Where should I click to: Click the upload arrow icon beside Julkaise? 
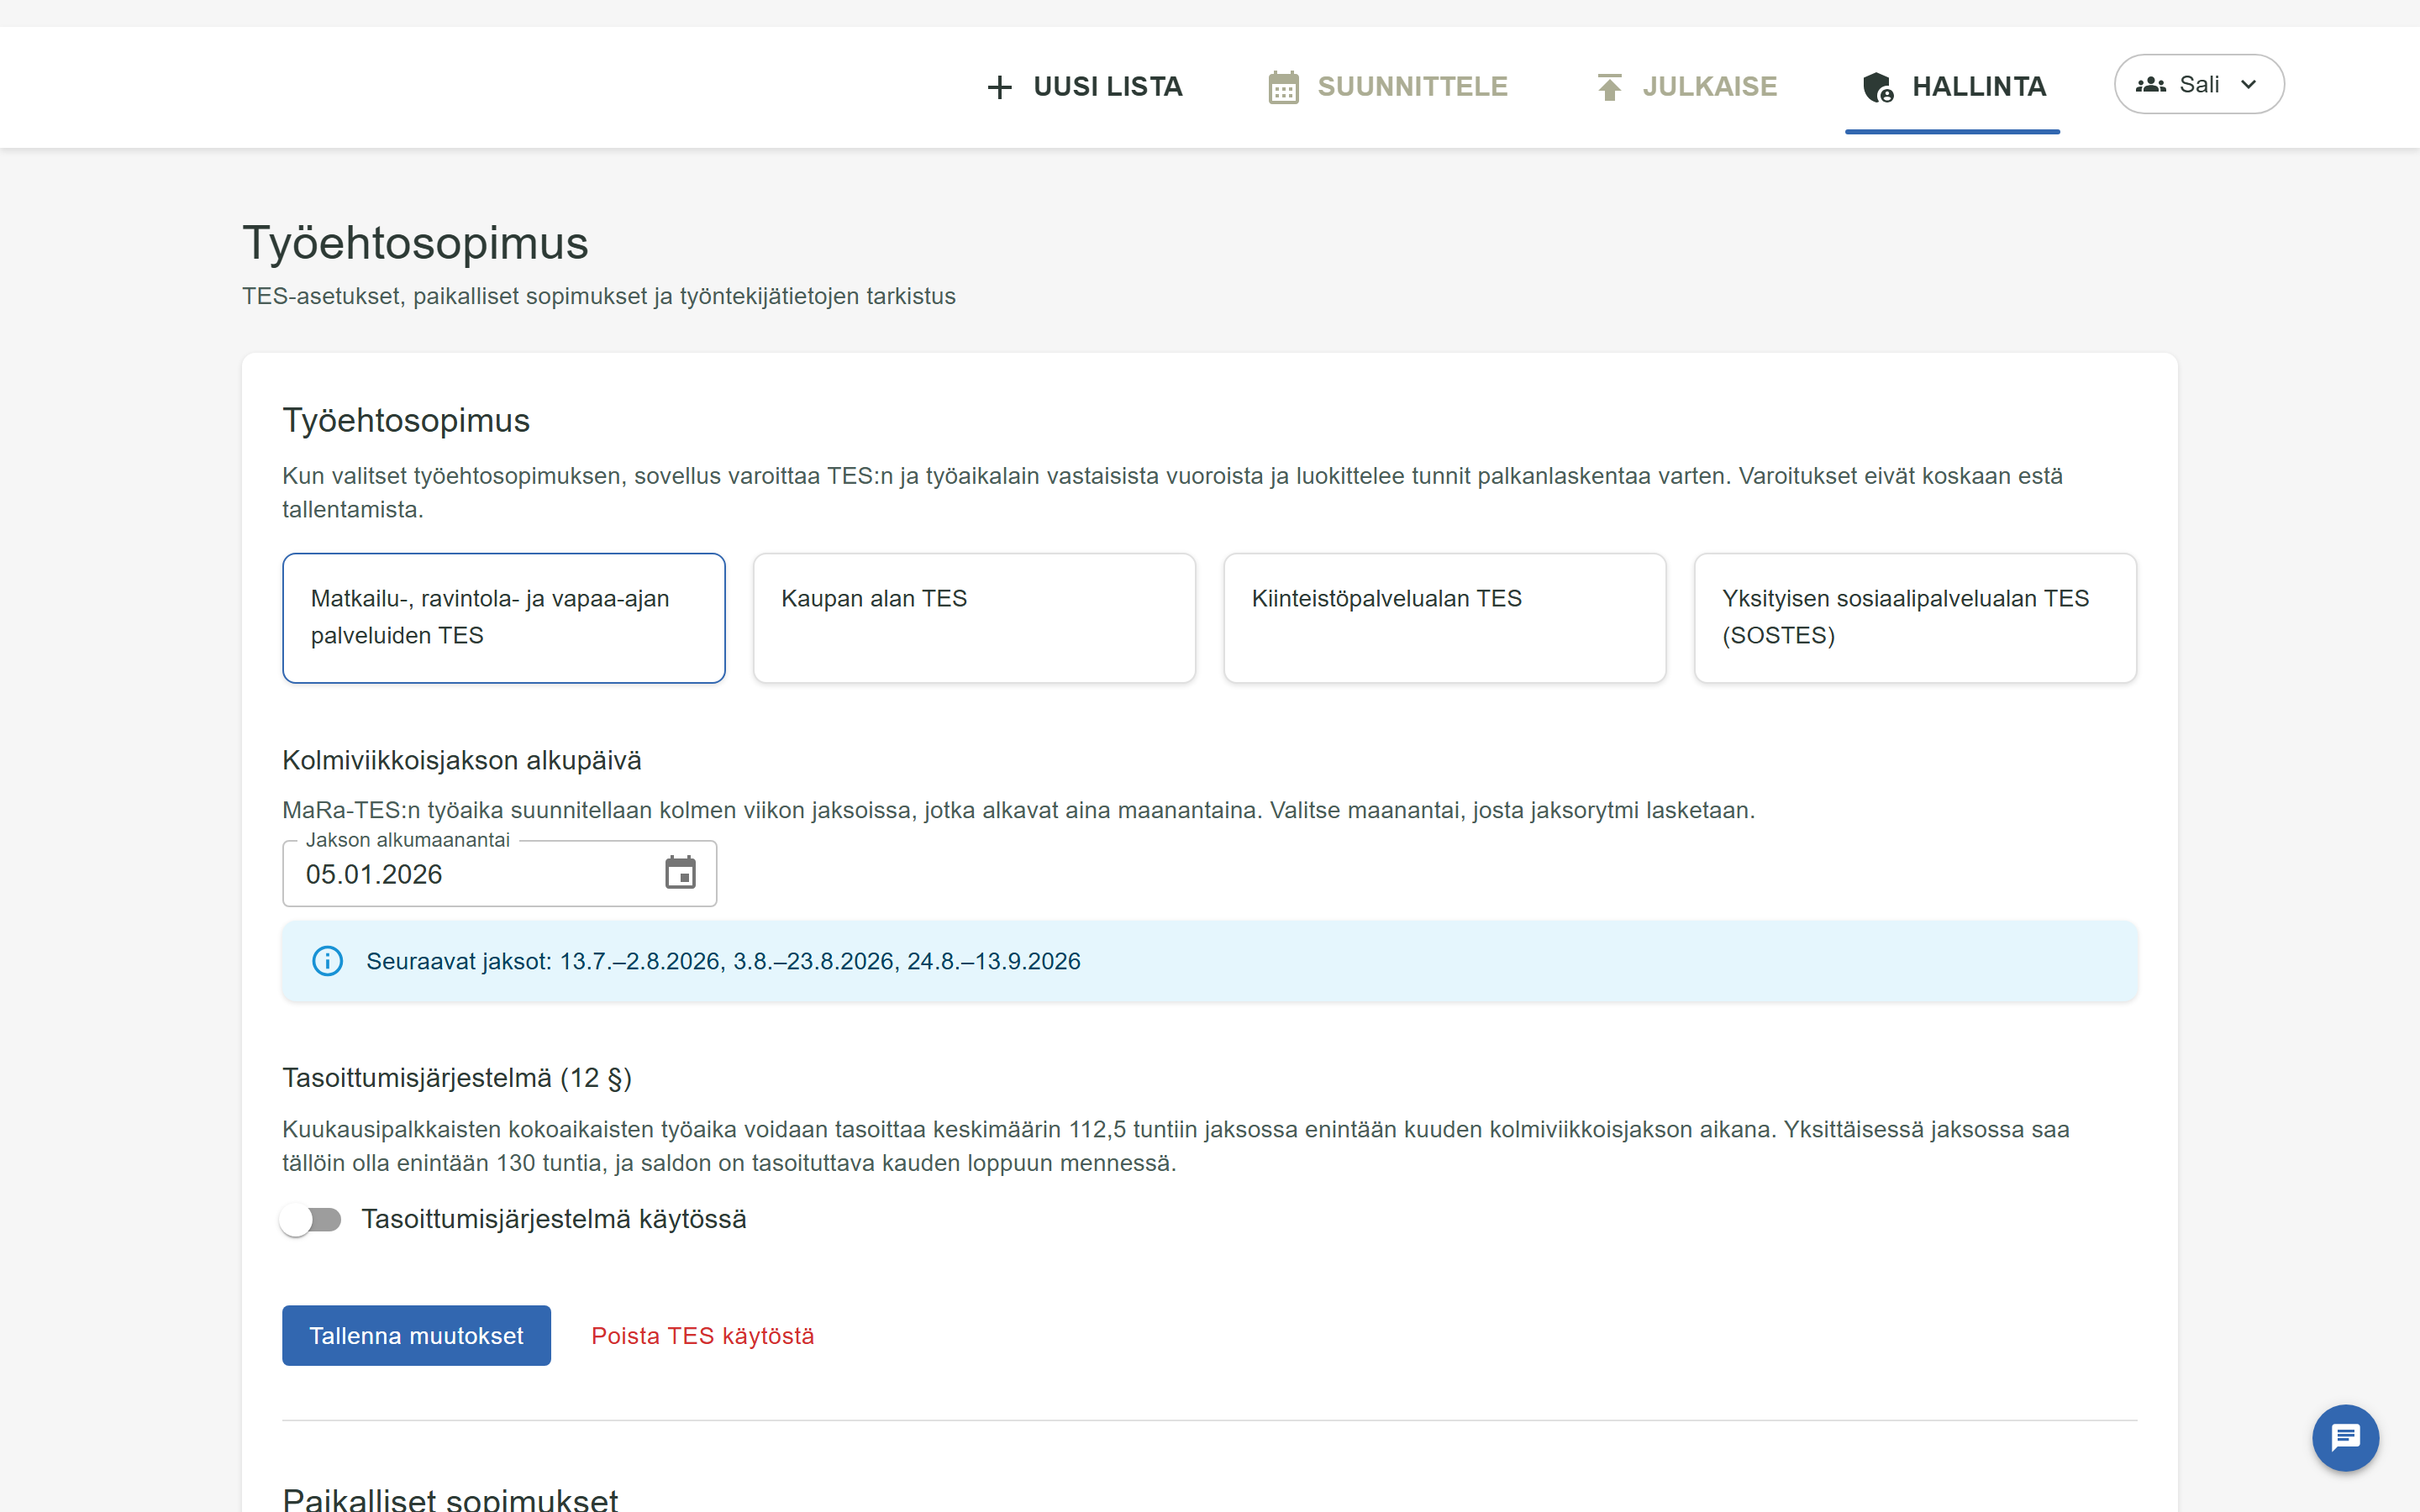click(1609, 87)
